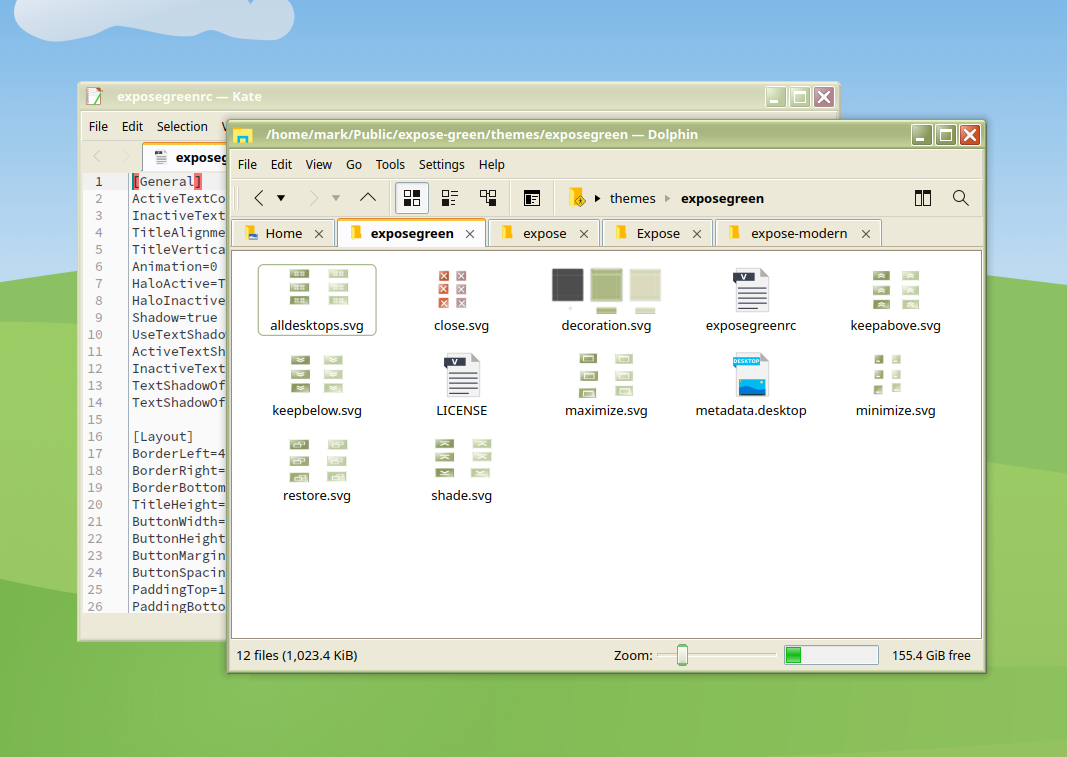Click the Dolphin folder icon in the titlebar
Viewport: 1067px width, 757px height.
tap(243, 135)
